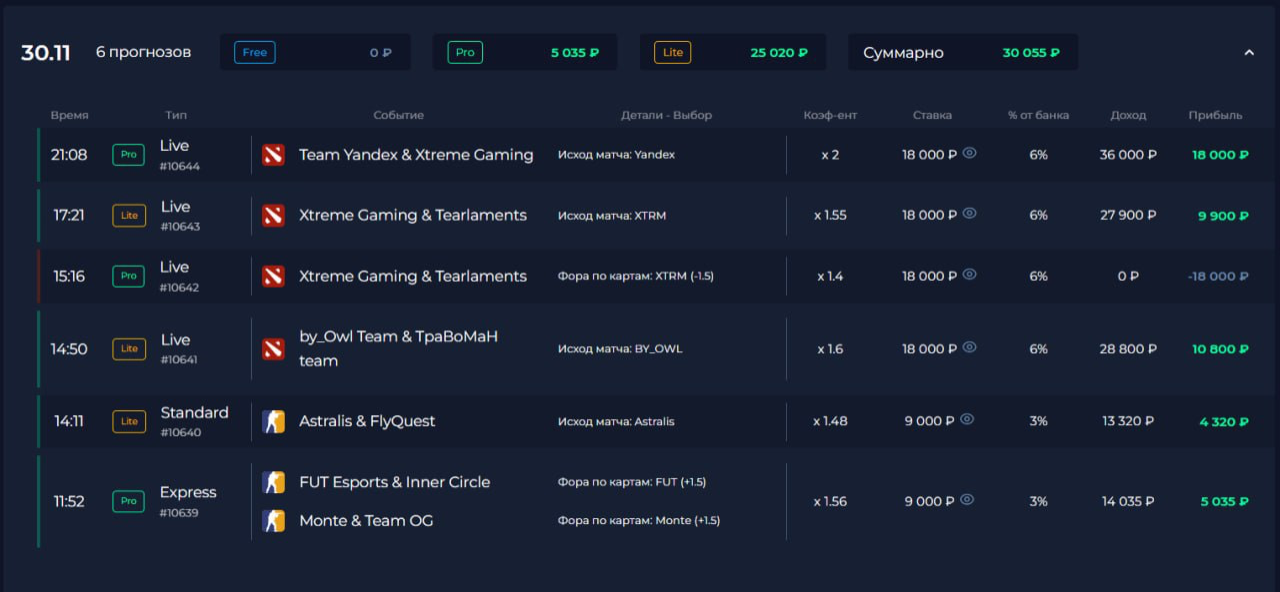This screenshot has width=1280, height=592.
Task: Click Dota 2 icon in bet #10642 row
Action: tap(273, 276)
